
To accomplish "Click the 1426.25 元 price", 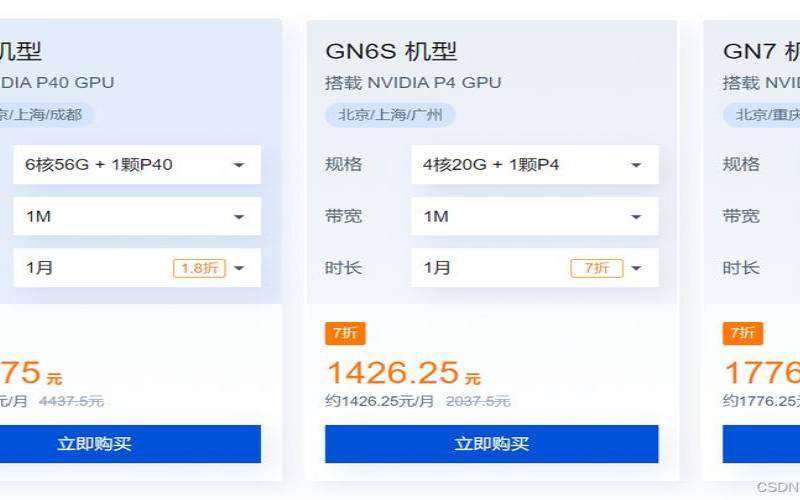I will coord(402,373).
